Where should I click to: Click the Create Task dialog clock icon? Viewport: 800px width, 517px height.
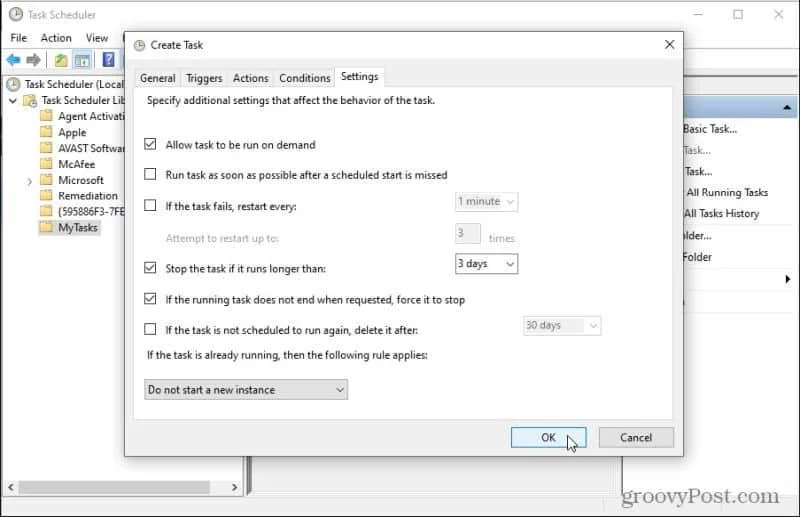point(139,45)
